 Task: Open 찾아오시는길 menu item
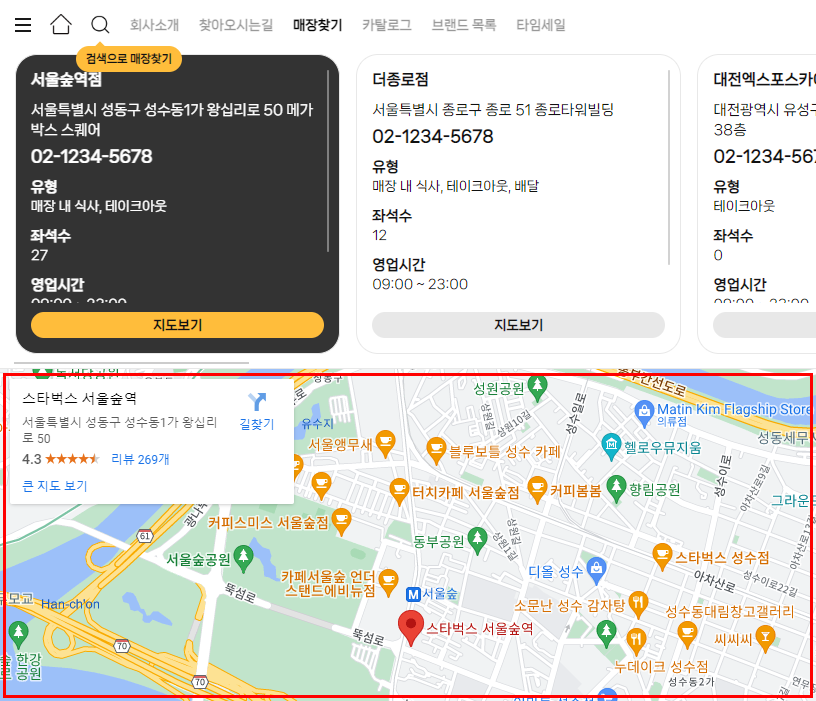[x=236, y=24]
